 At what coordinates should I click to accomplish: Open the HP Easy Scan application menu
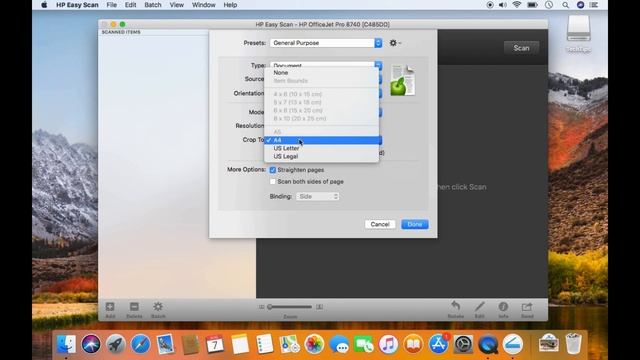point(77,5)
